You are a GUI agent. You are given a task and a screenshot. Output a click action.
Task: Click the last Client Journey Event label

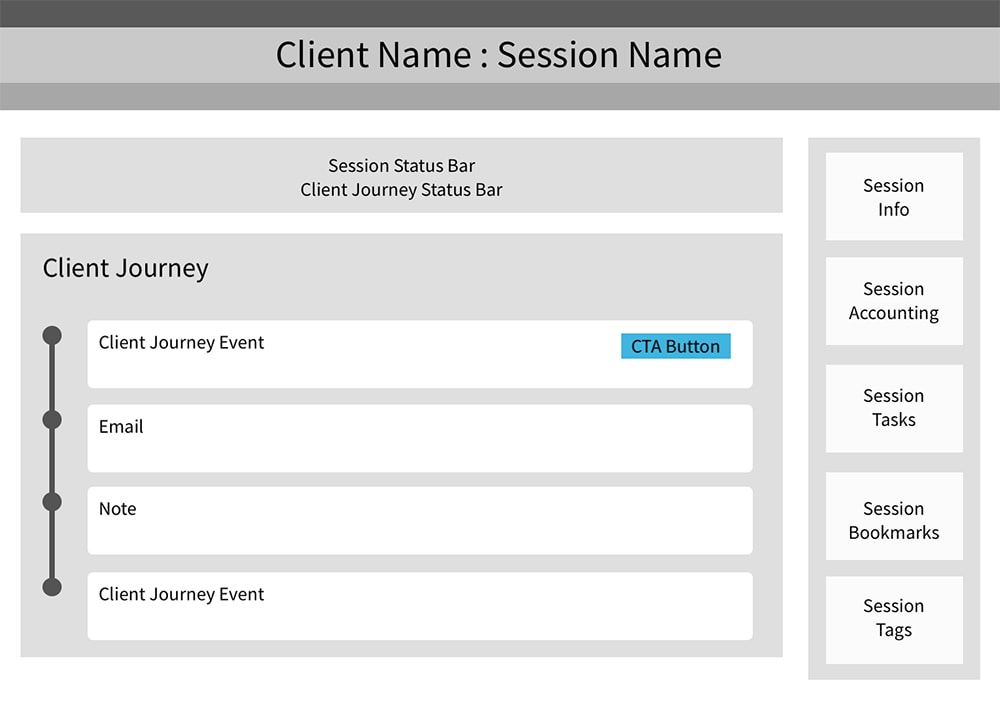point(181,595)
